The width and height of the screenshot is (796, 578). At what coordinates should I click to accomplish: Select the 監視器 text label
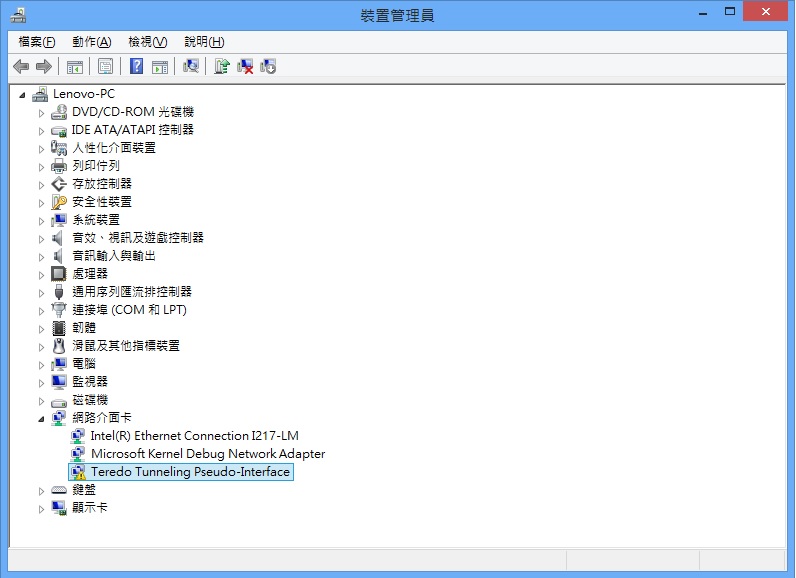90,382
